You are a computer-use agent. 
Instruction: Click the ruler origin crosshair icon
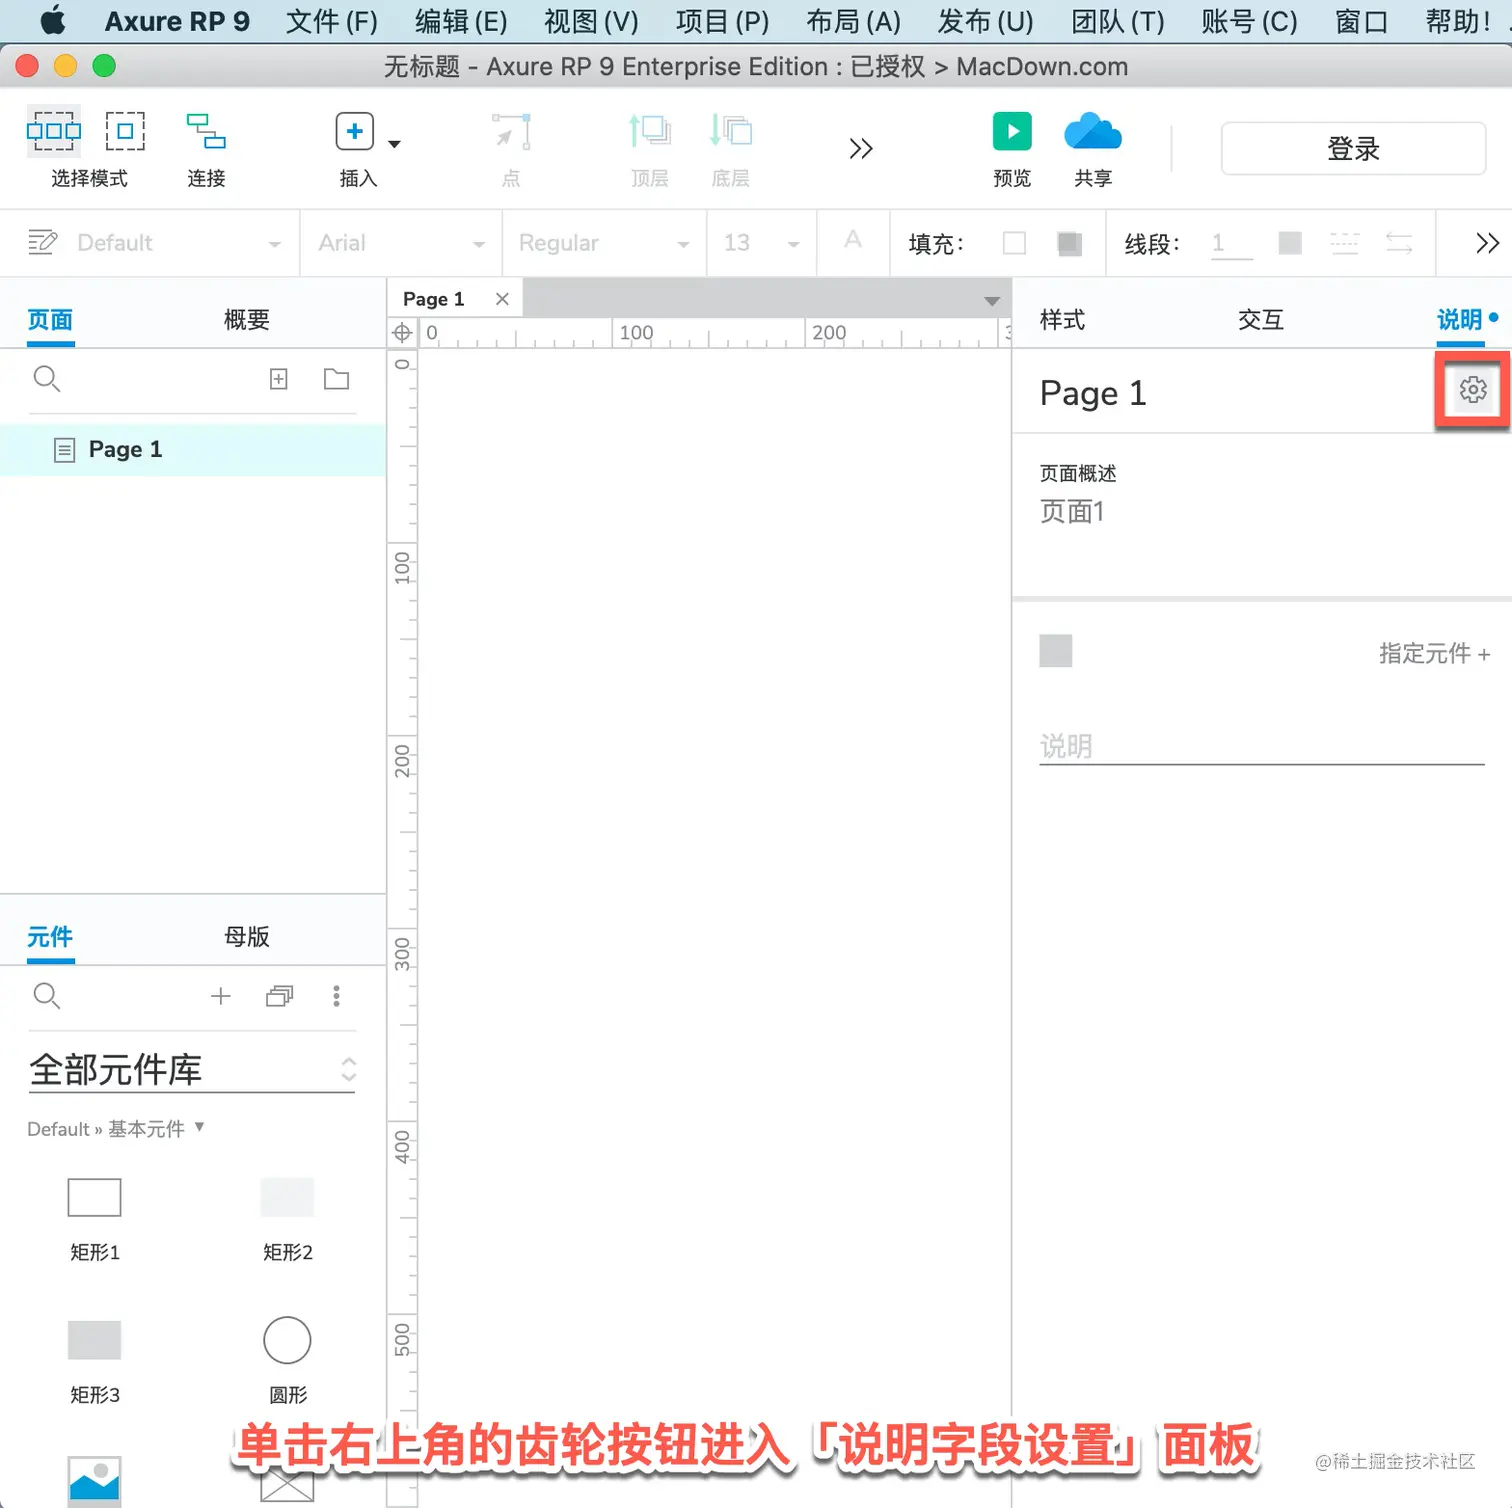[x=402, y=333]
